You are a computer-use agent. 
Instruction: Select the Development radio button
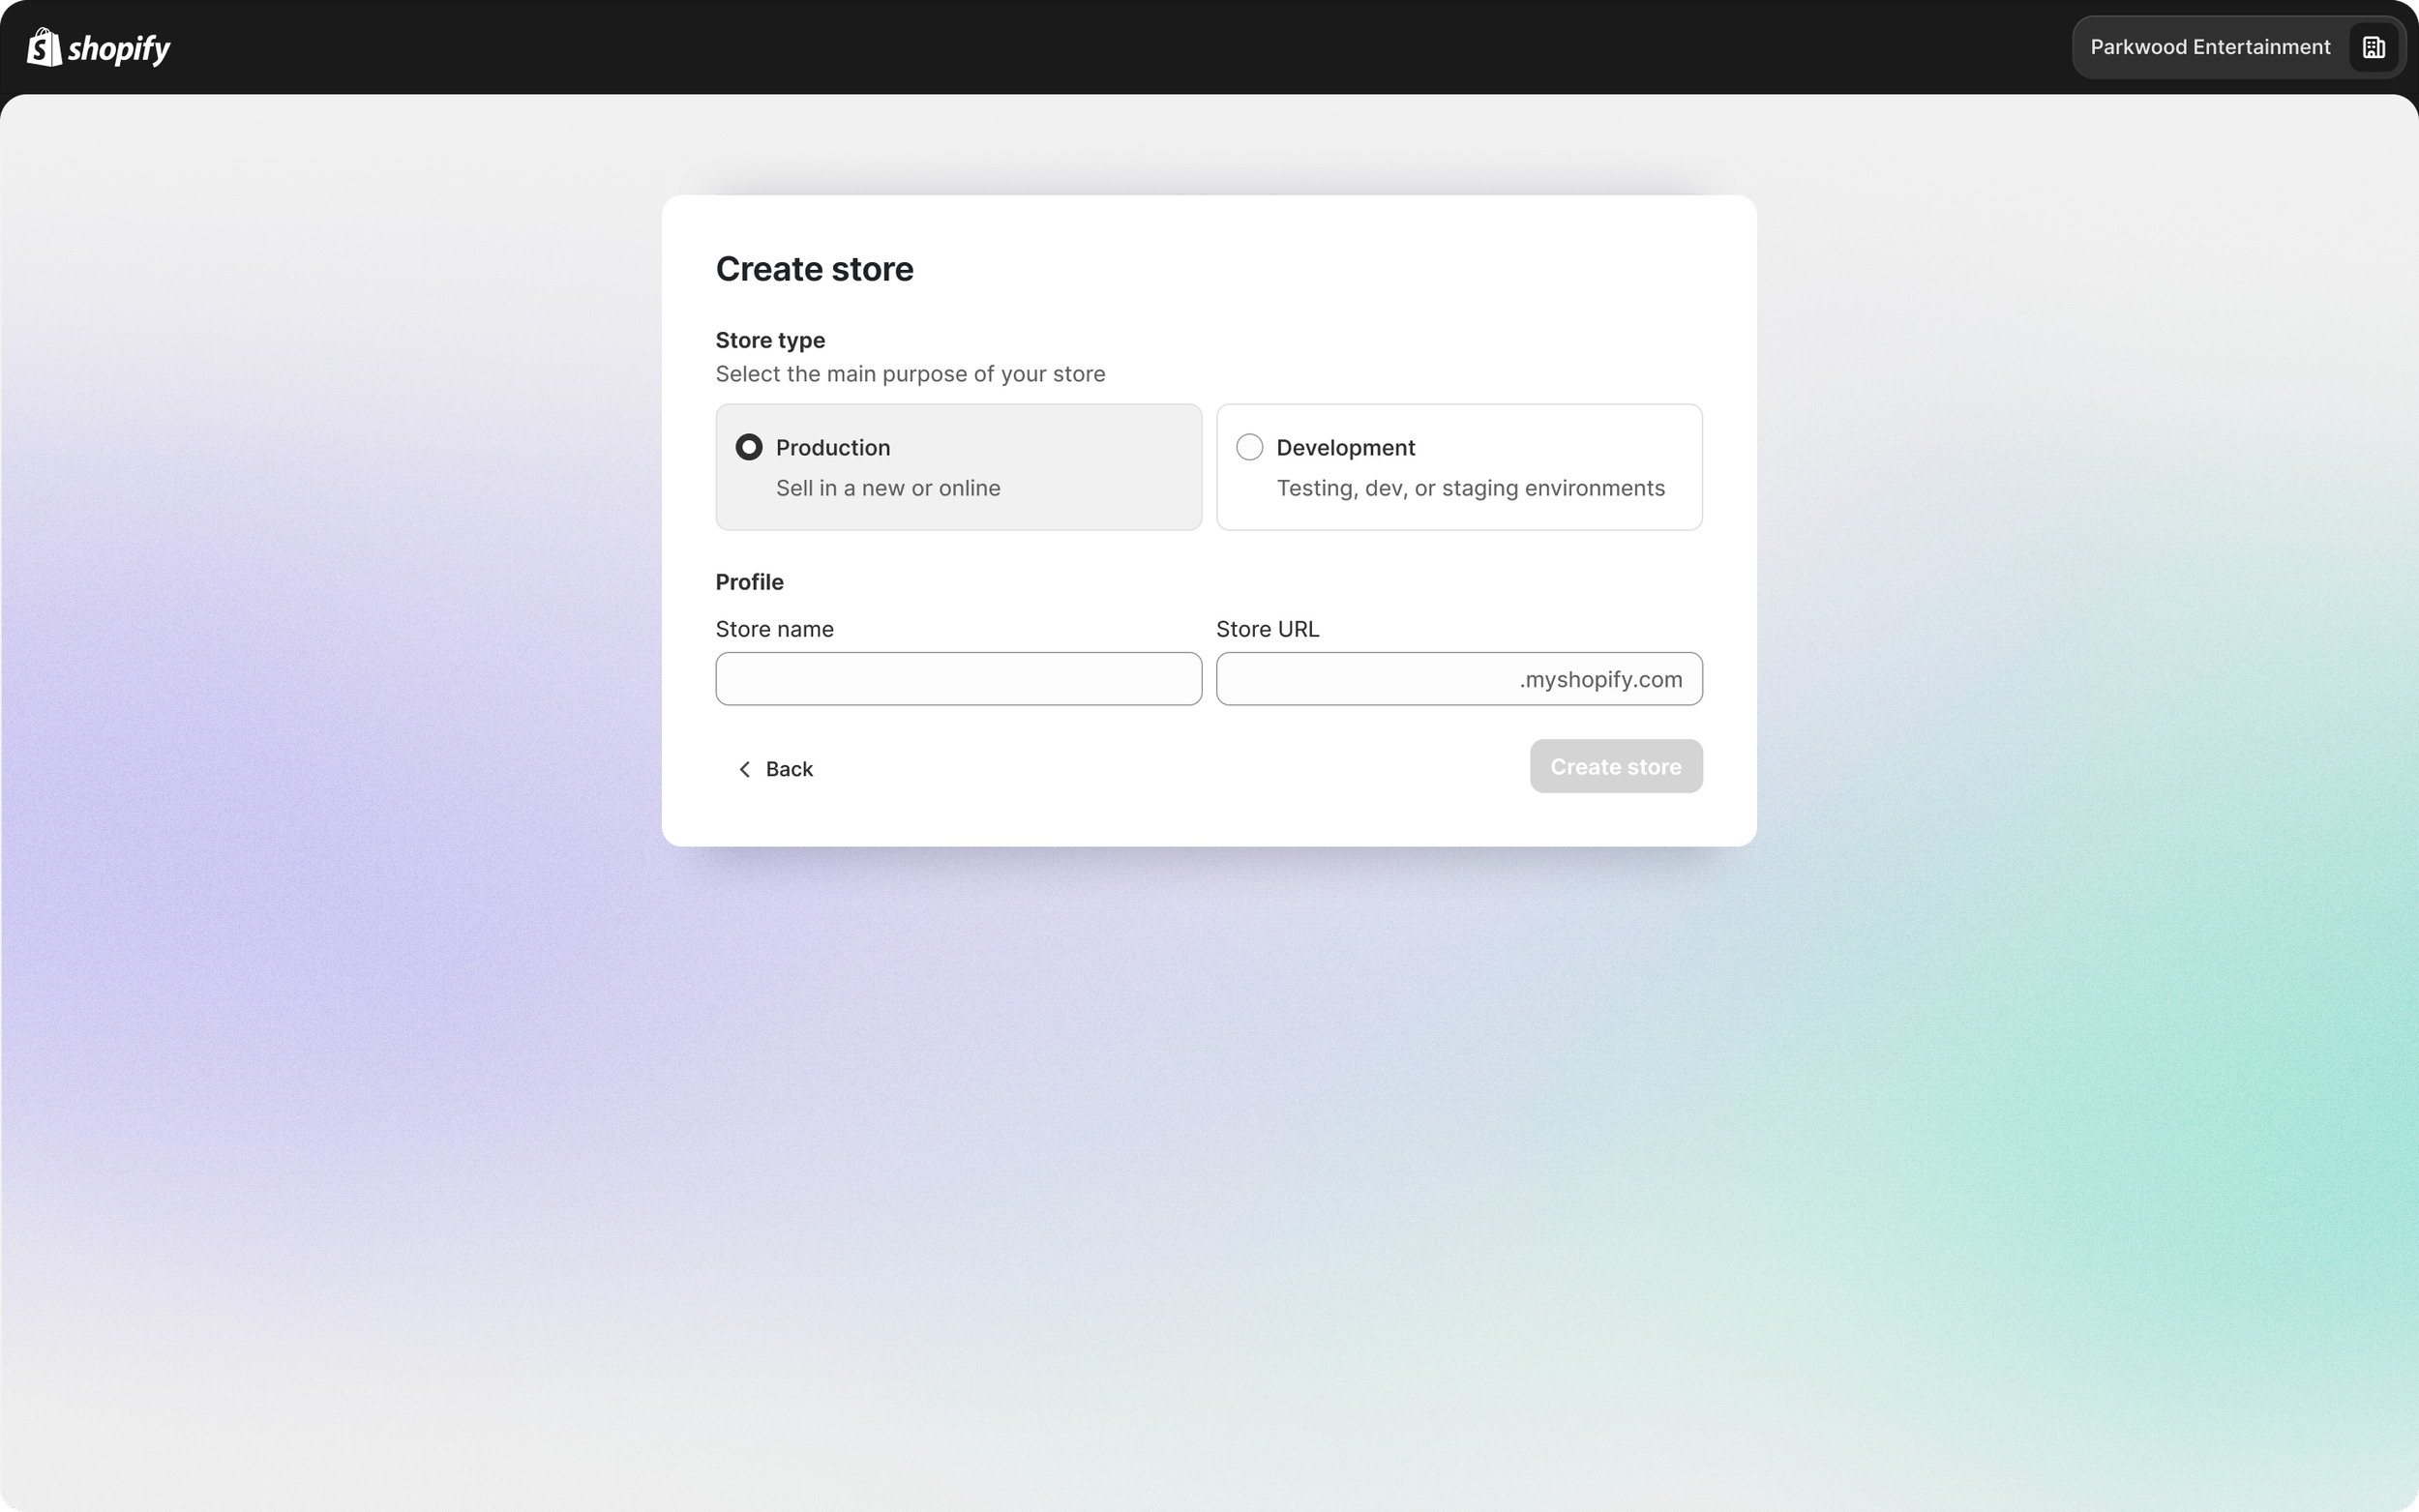[x=1248, y=446]
